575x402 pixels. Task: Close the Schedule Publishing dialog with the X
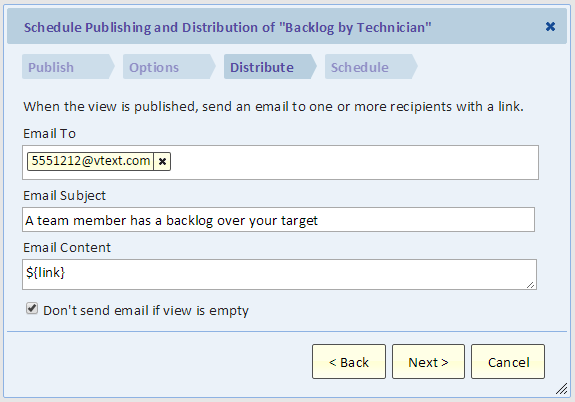(550, 27)
